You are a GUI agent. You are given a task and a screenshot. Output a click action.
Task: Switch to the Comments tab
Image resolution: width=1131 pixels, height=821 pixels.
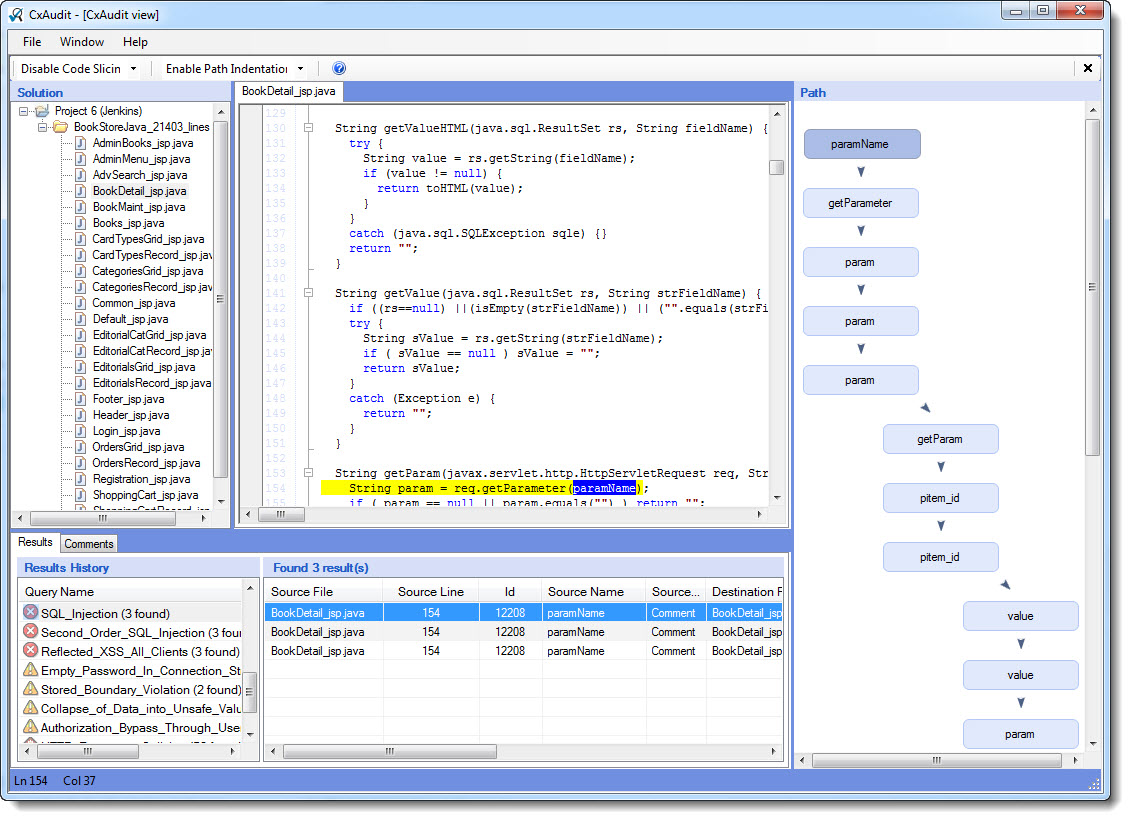(89, 544)
